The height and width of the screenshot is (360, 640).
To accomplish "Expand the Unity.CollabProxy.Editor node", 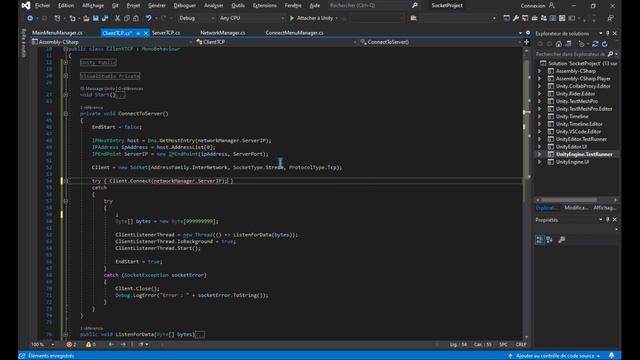I will pyautogui.click(x=540, y=86).
